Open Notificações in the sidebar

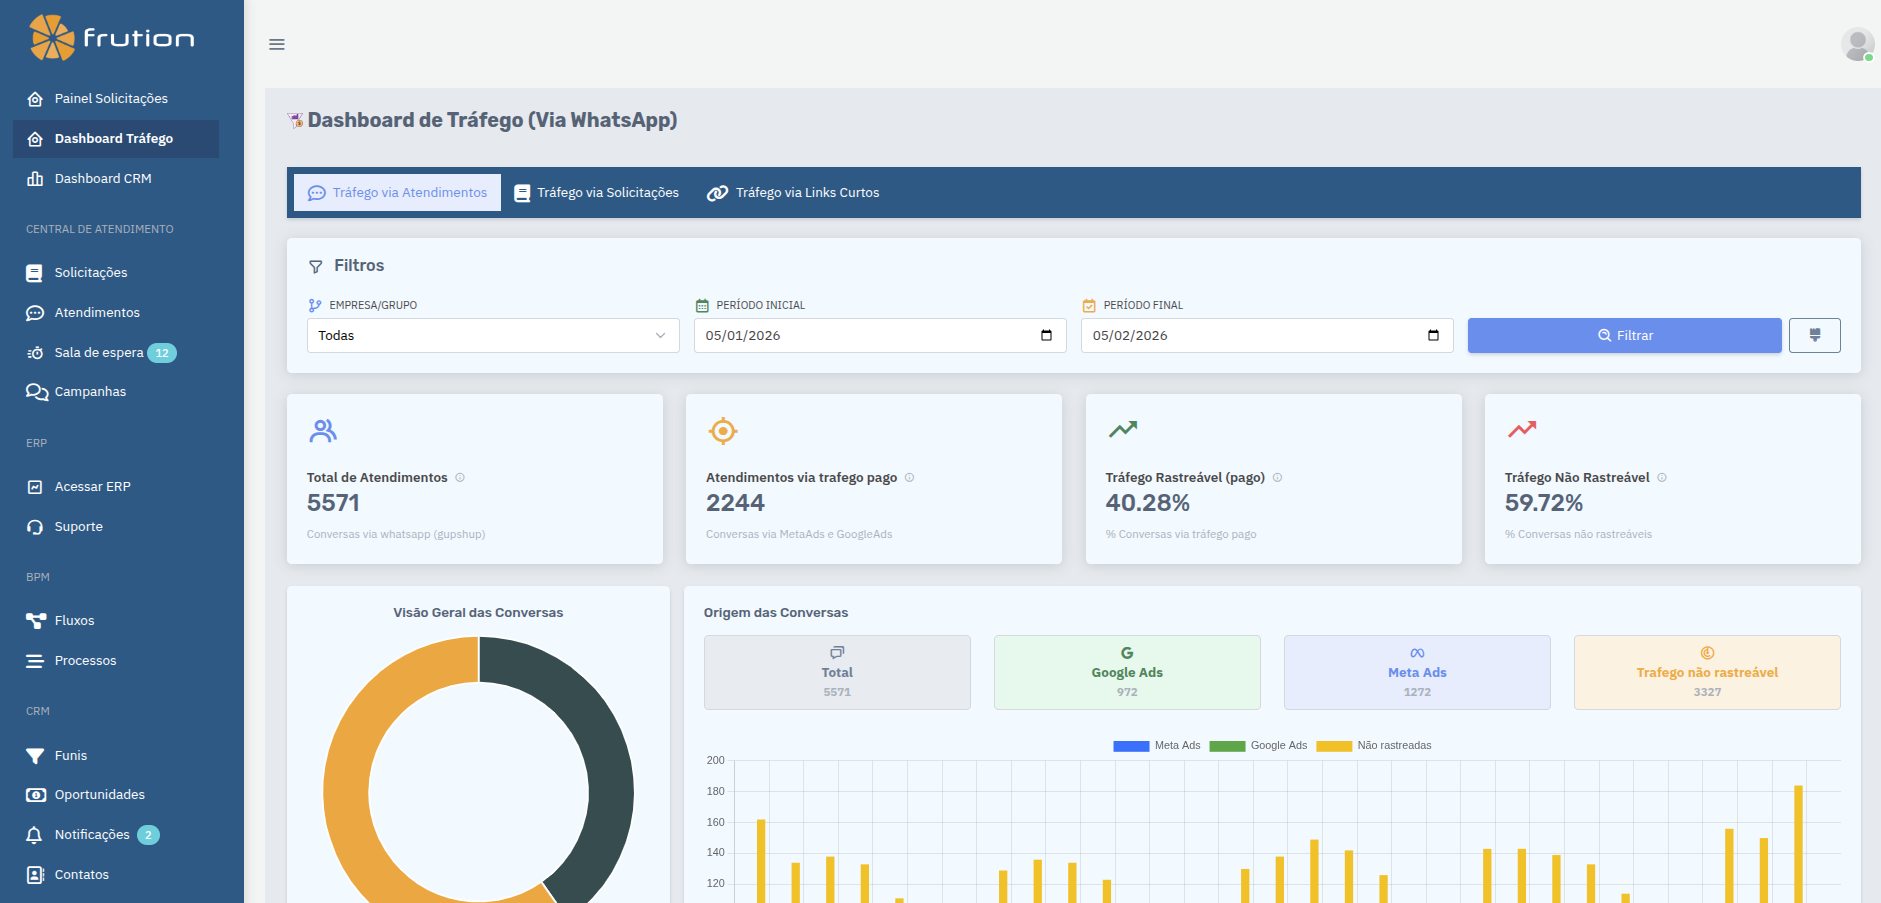point(92,835)
